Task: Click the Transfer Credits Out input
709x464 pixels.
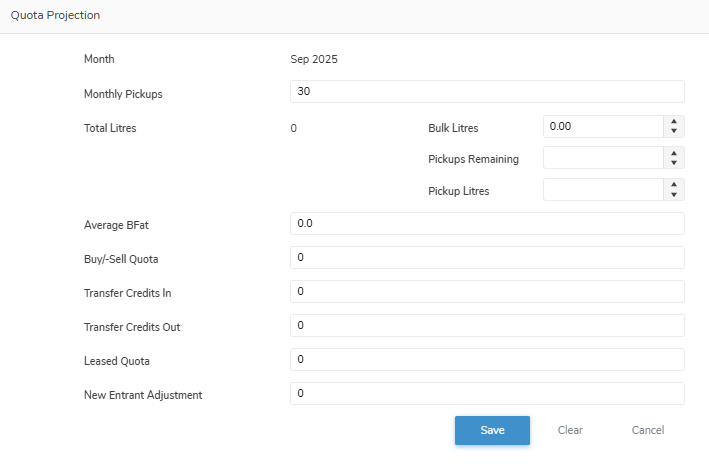Action: pyautogui.click(x=486, y=326)
